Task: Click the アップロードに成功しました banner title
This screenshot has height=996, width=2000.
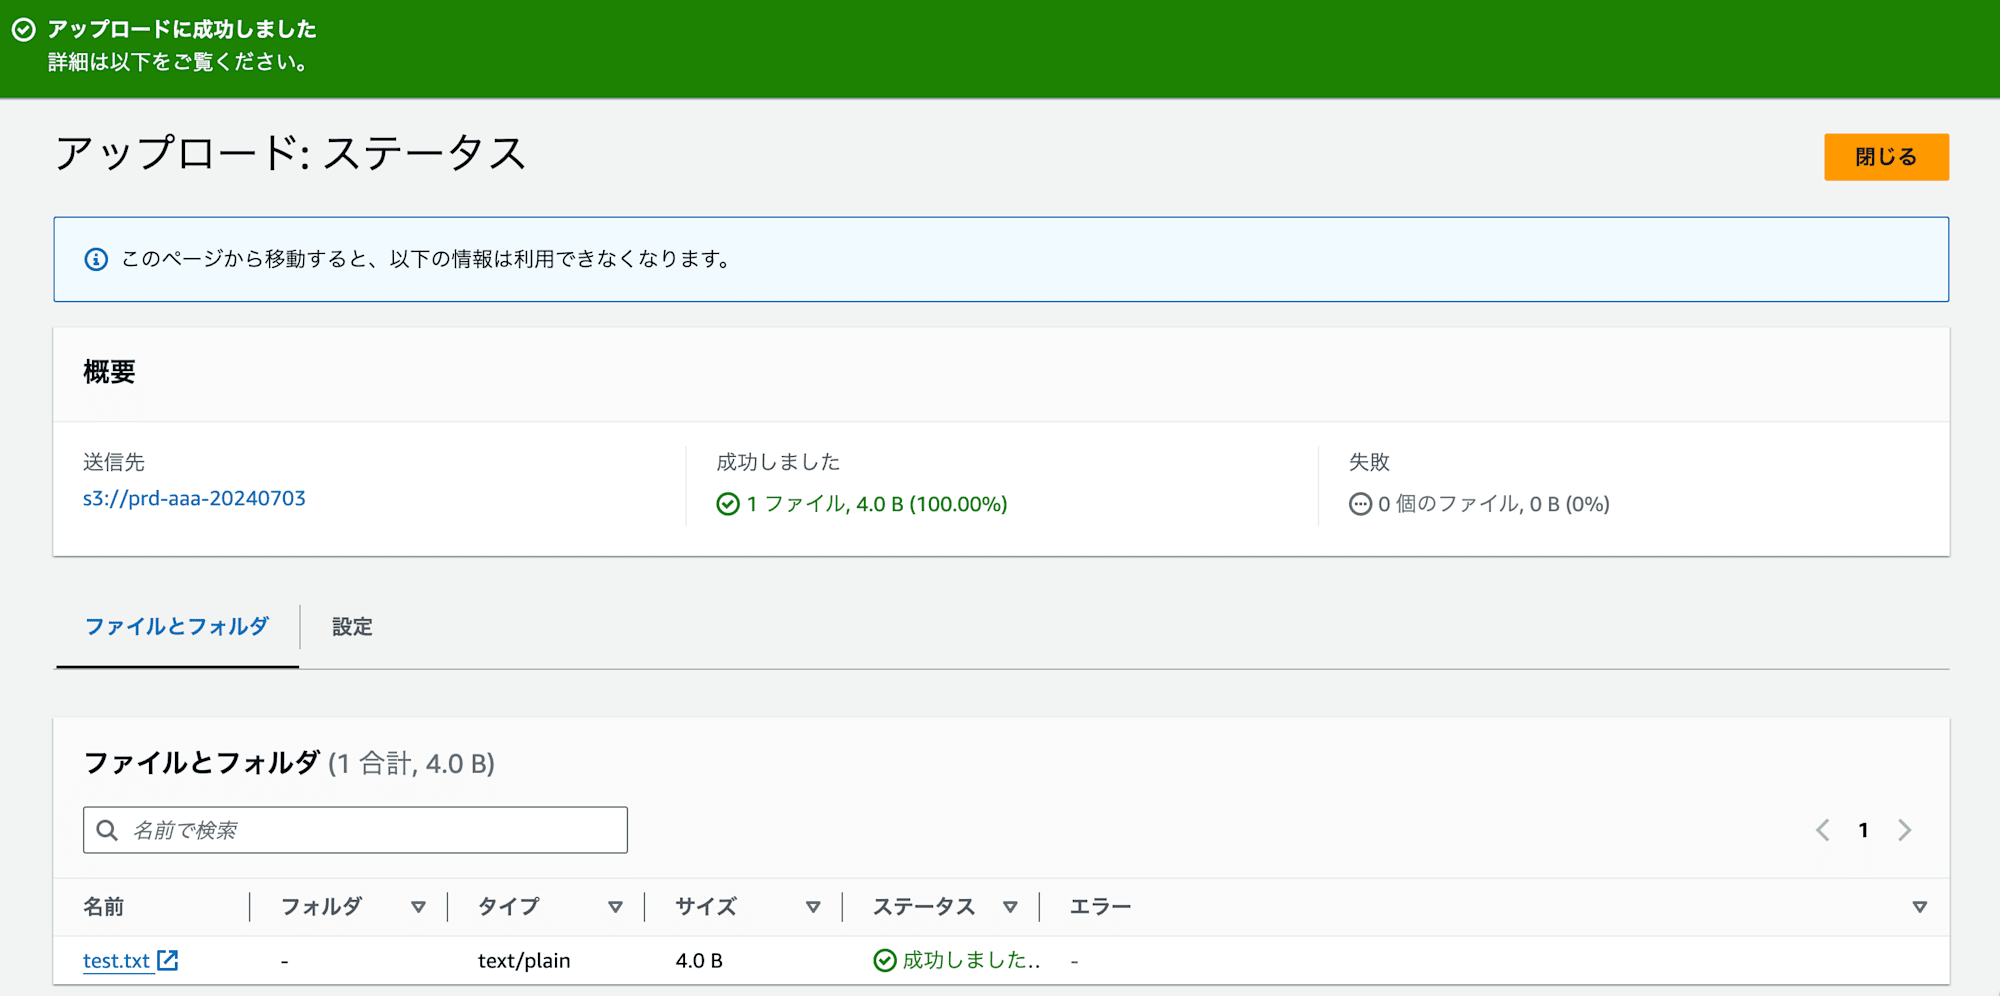Action: point(182,29)
